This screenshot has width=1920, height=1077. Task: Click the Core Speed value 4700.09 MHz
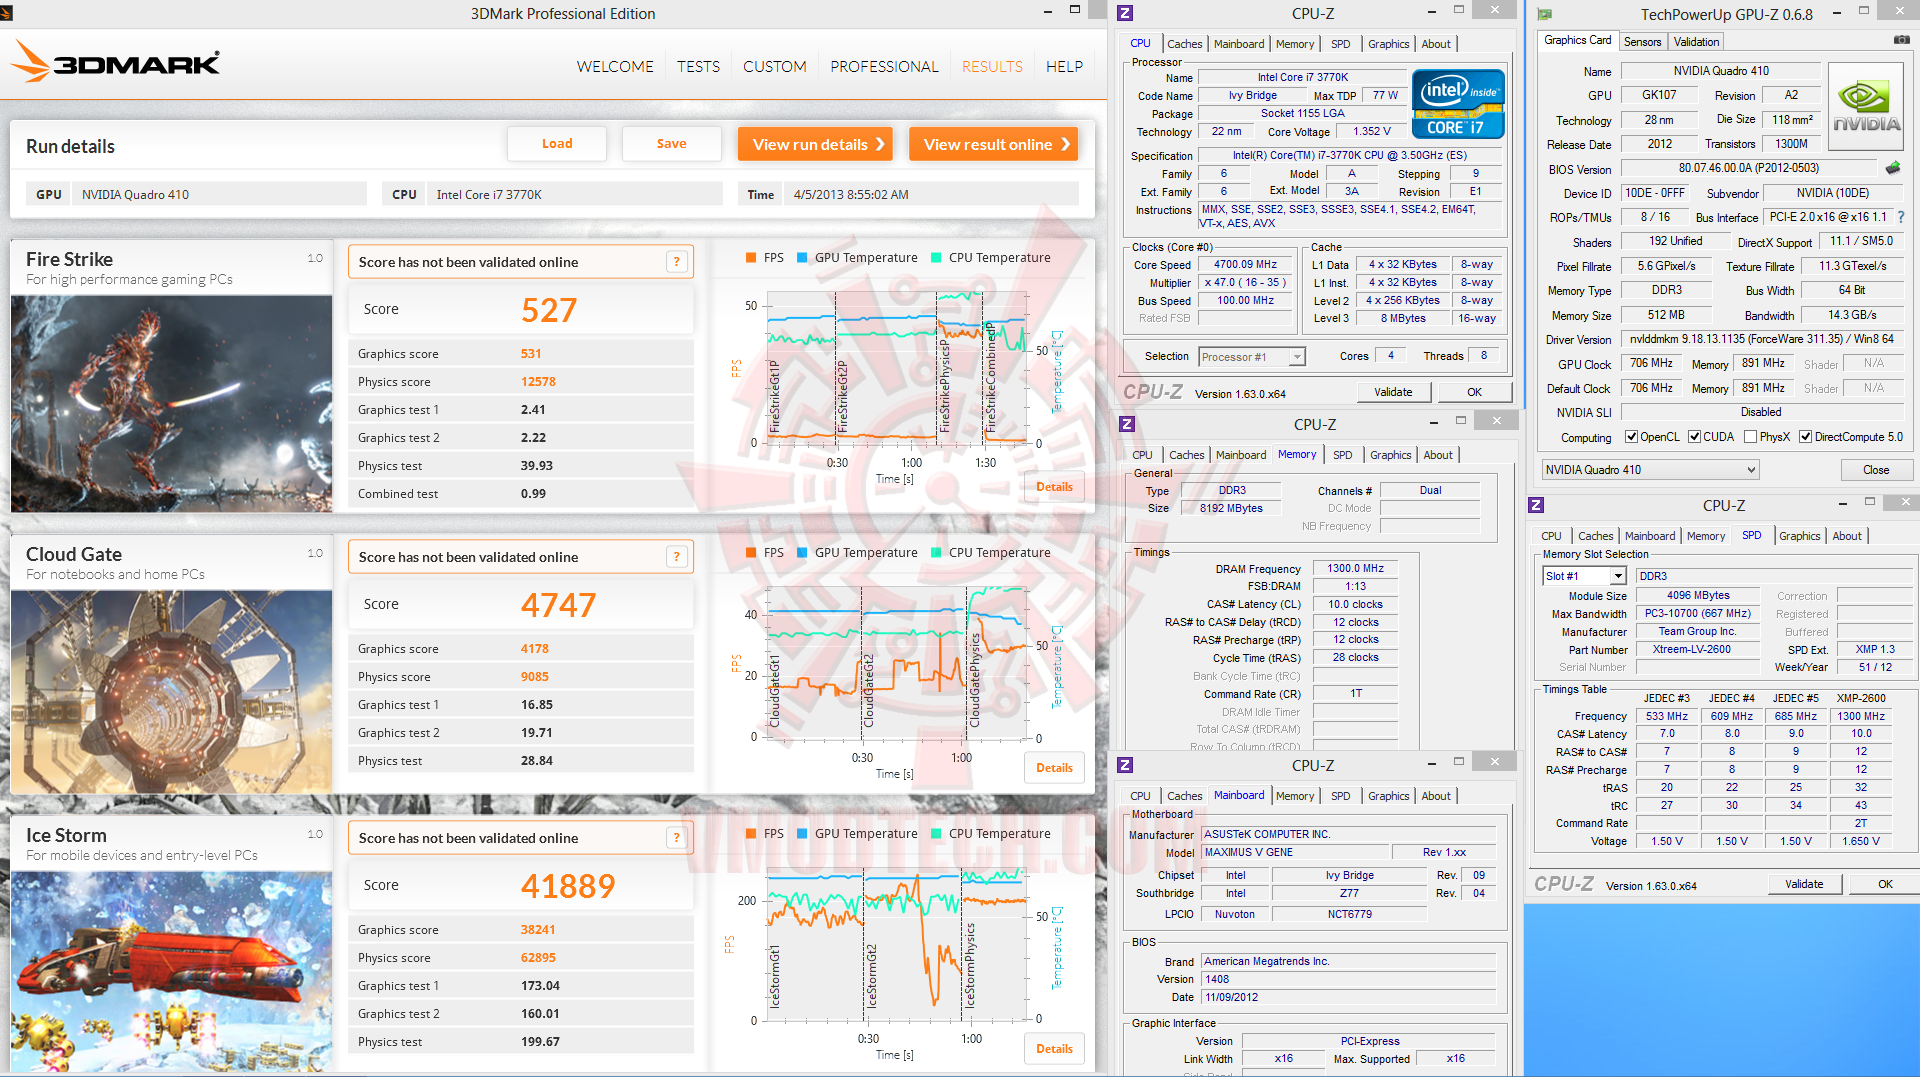[x=1246, y=265]
